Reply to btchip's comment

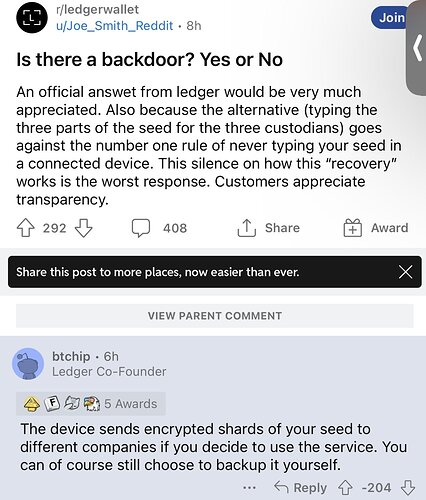click(x=300, y=488)
